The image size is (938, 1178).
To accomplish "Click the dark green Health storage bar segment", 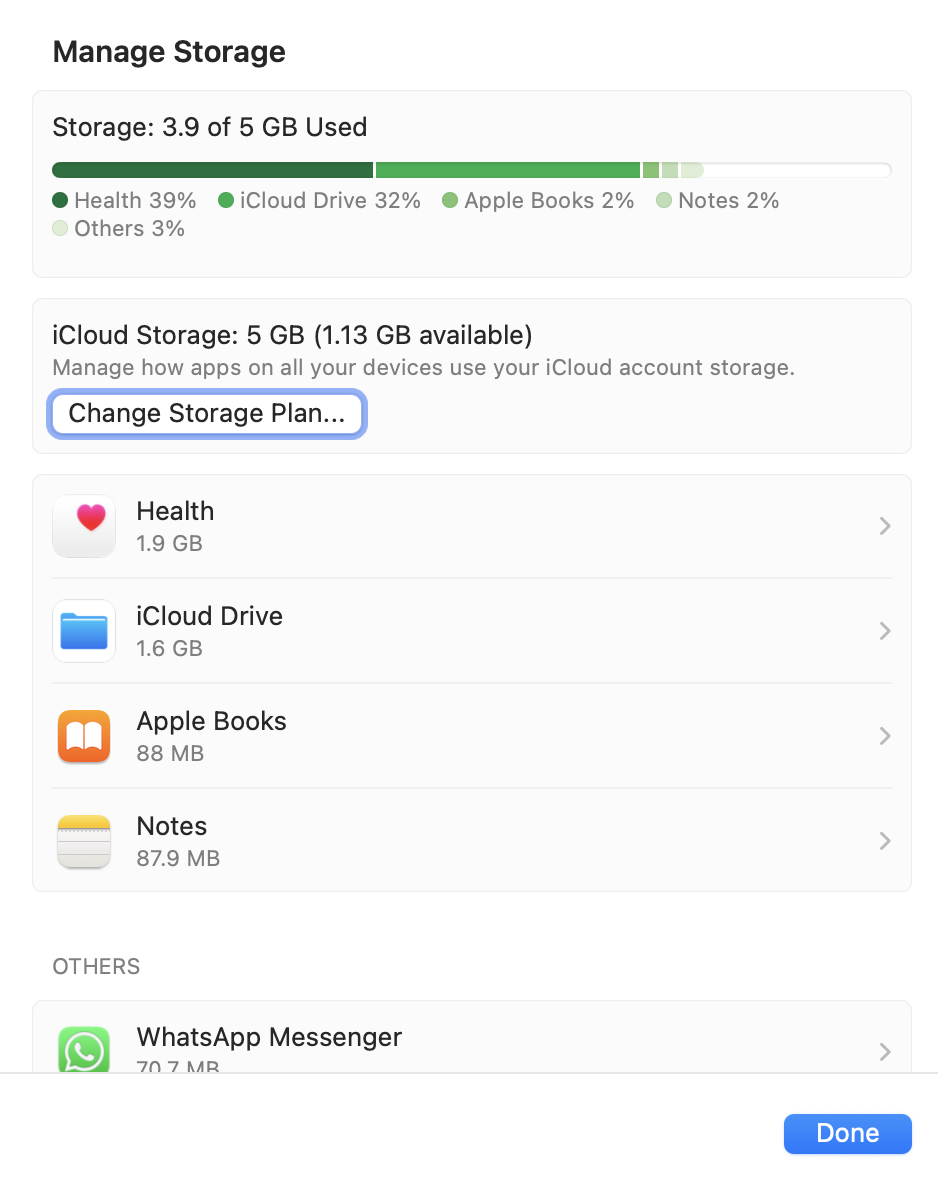I will [212, 170].
